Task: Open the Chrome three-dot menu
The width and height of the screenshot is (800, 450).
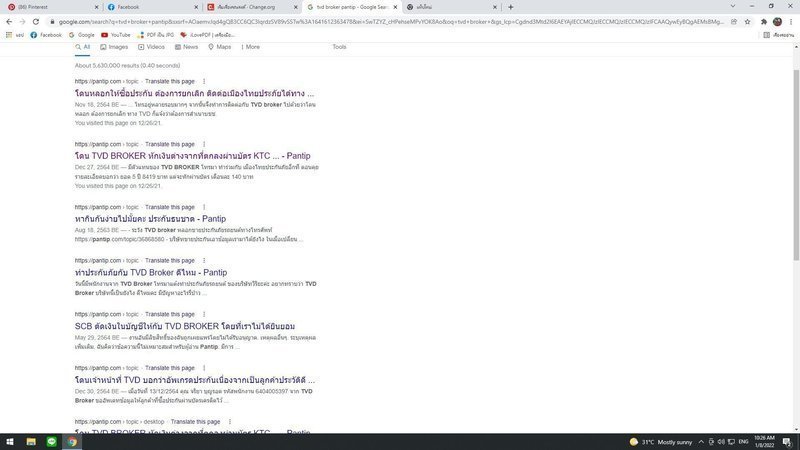Action: (x=791, y=21)
